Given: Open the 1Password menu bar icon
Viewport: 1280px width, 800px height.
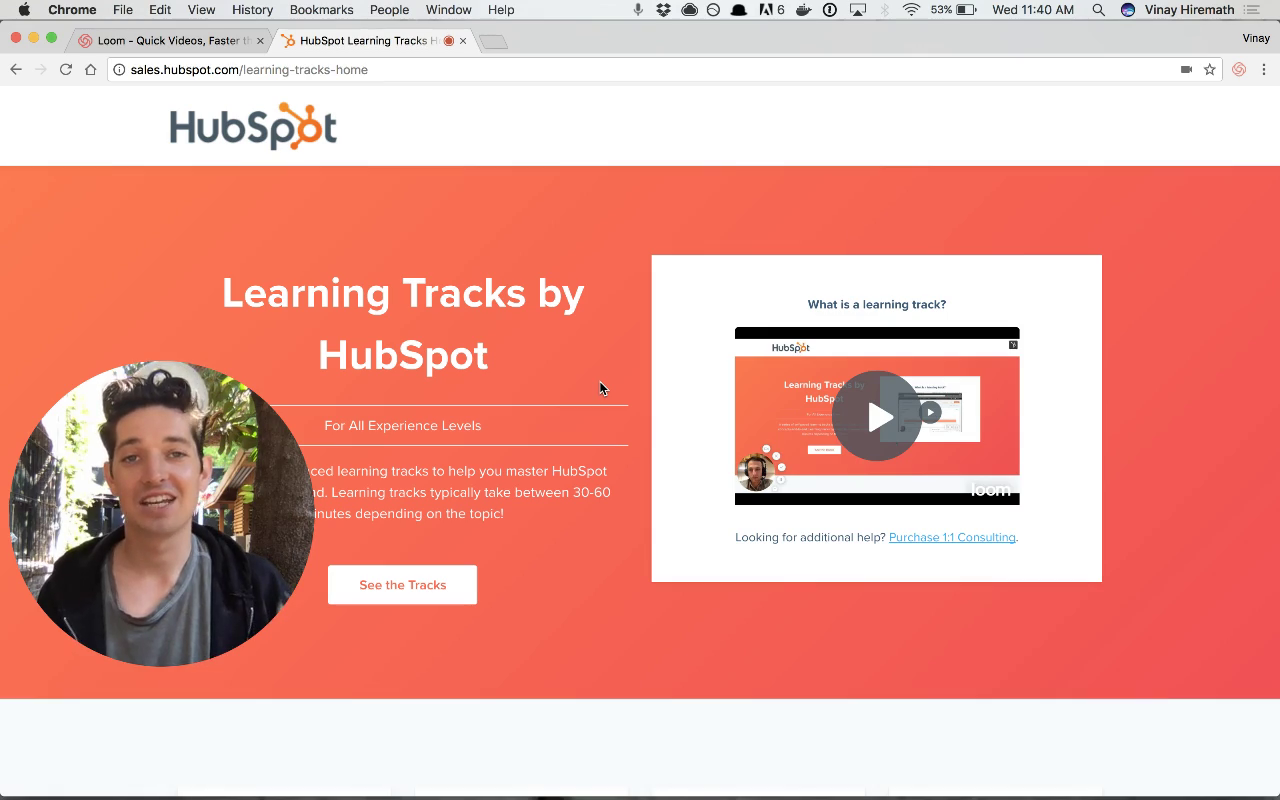Looking at the screenshot, I should click(x=830, y=10).
